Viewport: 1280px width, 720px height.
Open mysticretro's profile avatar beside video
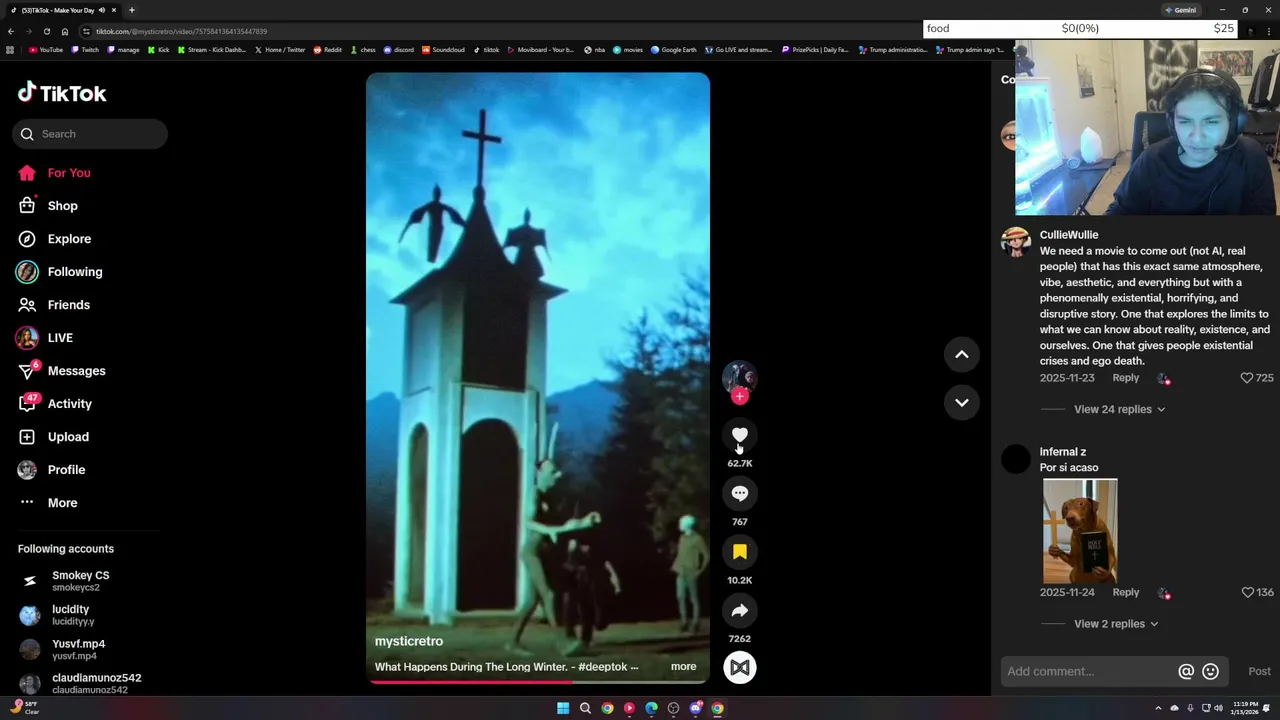pos(740,376)
